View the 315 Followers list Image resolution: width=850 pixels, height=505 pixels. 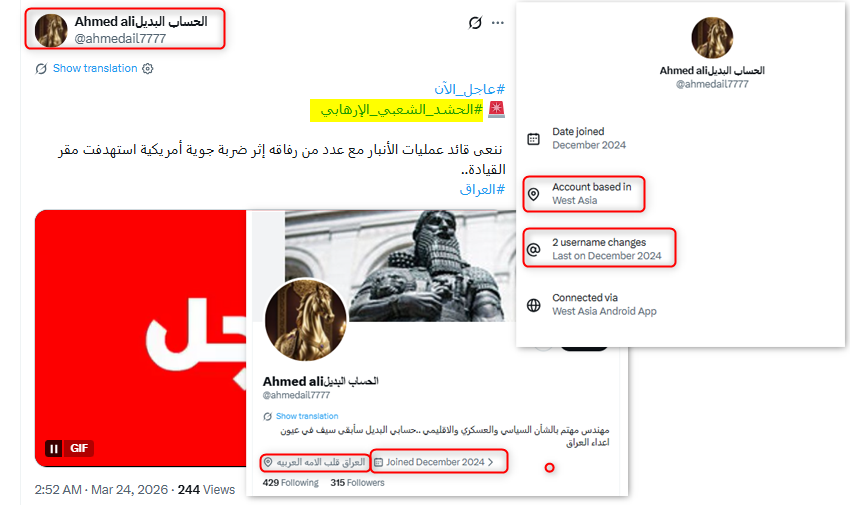tap(357, 483)
